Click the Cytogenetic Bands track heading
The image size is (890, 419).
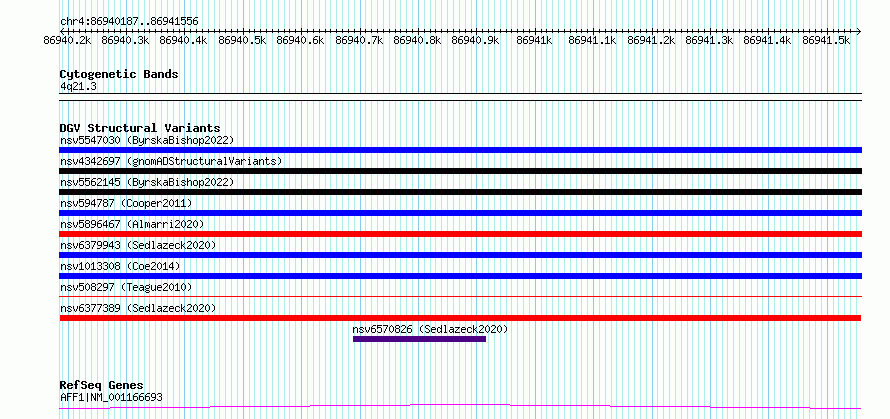coord(119,74)
